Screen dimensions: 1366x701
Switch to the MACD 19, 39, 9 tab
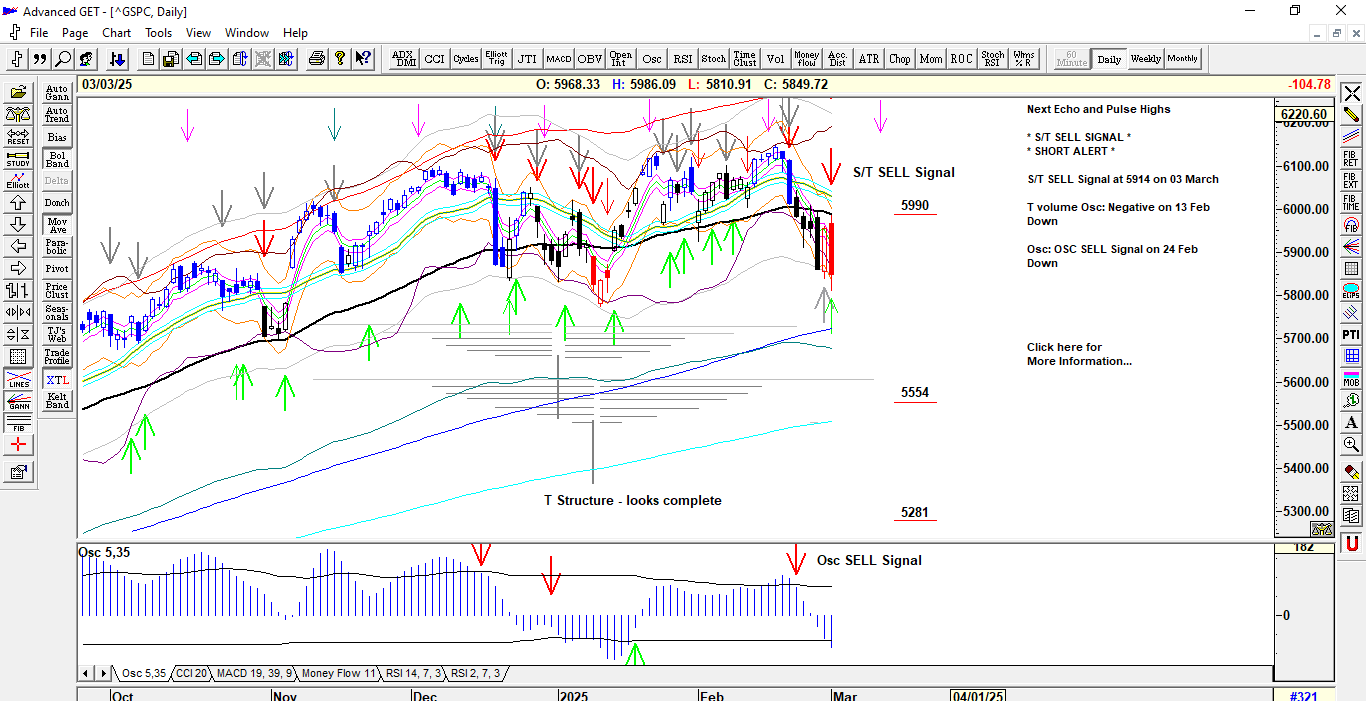[x=254, y=673]
